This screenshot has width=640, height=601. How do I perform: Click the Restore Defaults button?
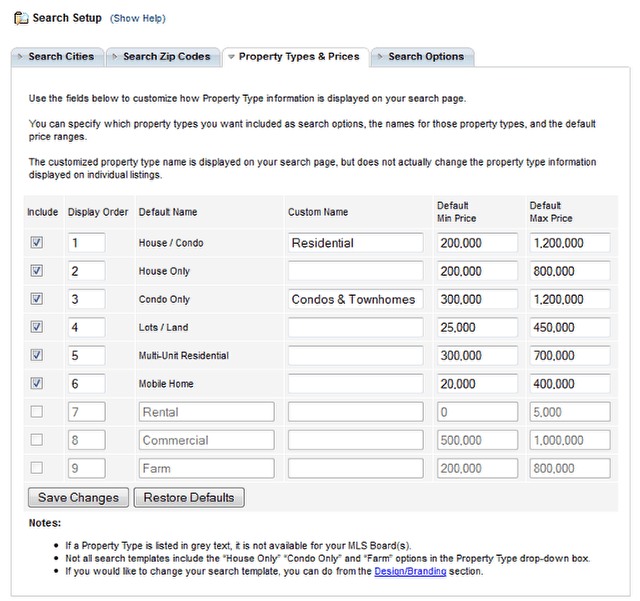[x=189, y=497]
